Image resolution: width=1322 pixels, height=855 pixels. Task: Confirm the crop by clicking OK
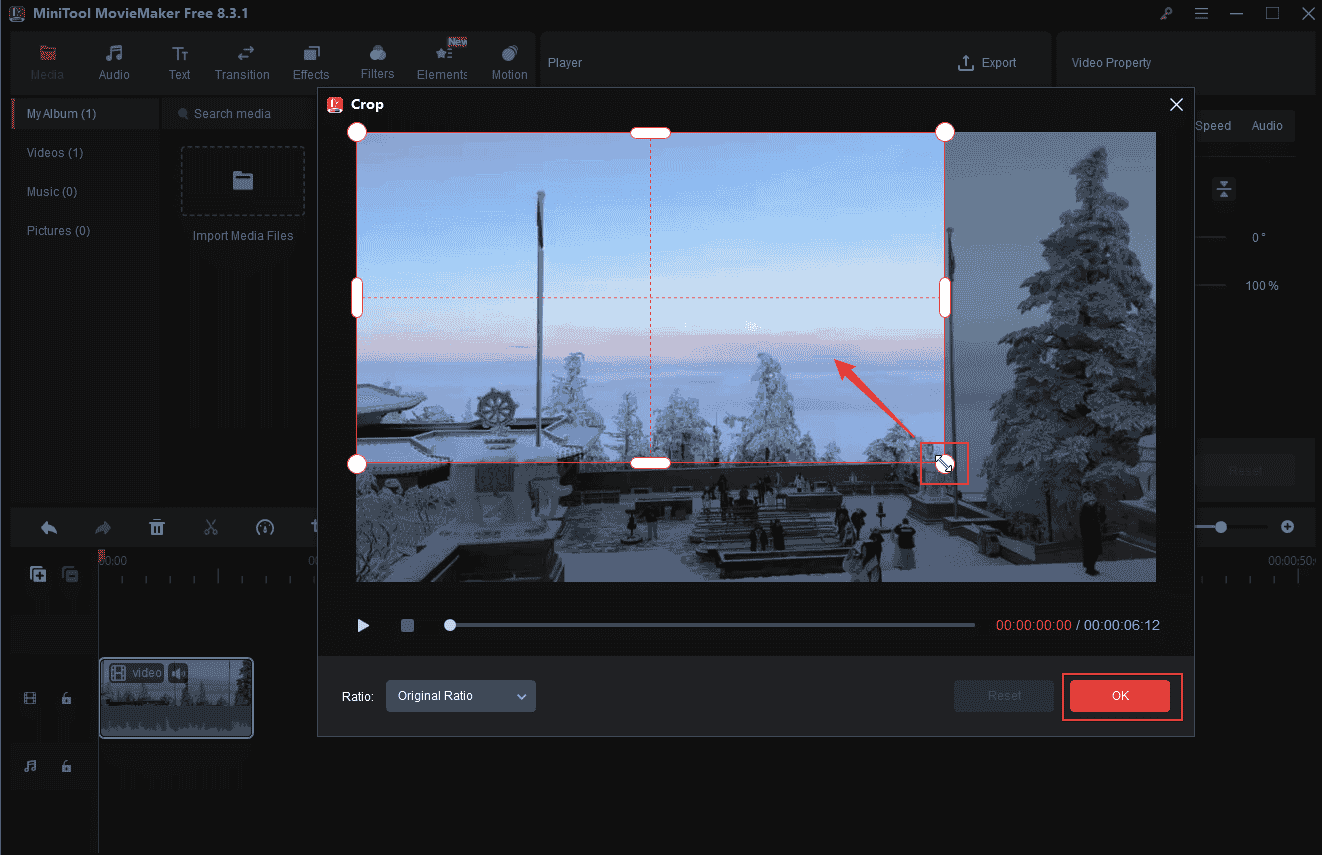1120,696
